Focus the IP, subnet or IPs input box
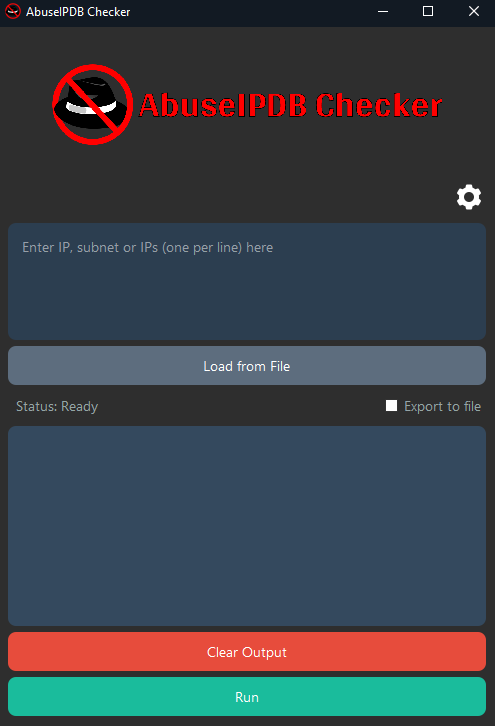The width and height of the screenshot is (495, 726). (247, 282)
